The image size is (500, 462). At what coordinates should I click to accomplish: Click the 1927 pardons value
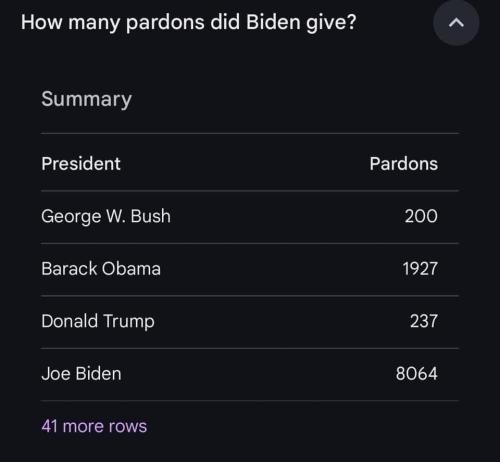coord(420,268)
